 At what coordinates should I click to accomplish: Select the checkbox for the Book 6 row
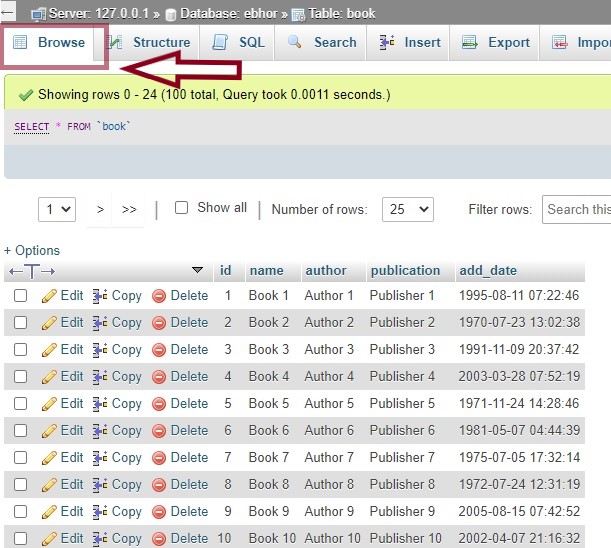[20, 430]
